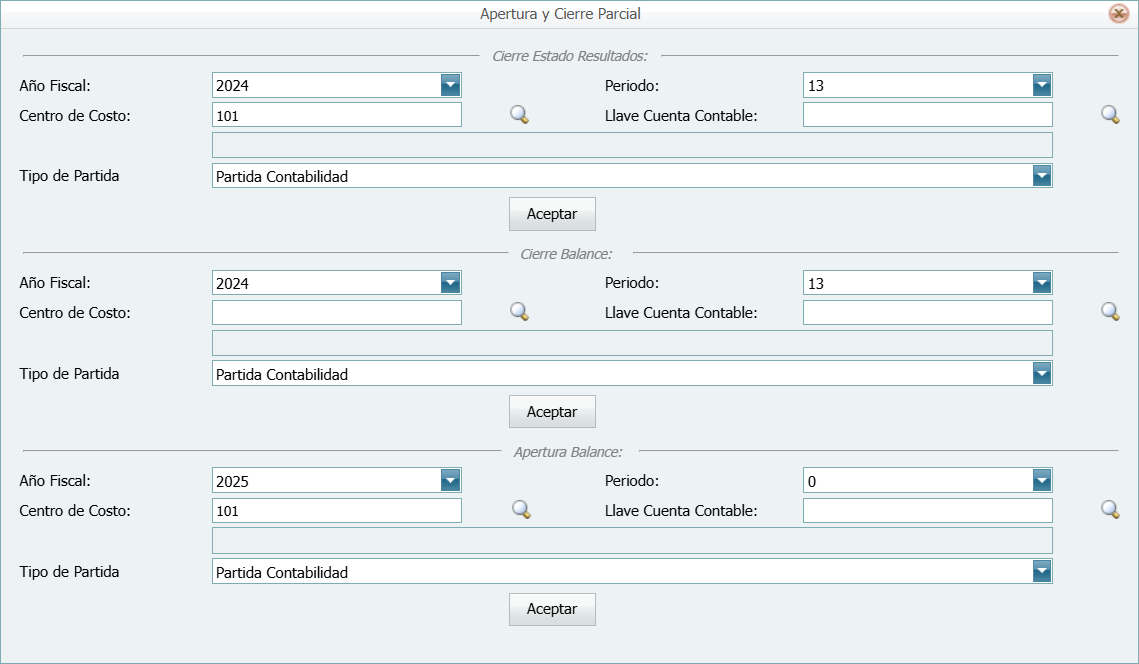This screenshot has width=1139, height=664.
Task: Open Tipo de Partida dropdown in Cierre Estado Resultados
Action: pyautogui.click(x=1043, y=175)
